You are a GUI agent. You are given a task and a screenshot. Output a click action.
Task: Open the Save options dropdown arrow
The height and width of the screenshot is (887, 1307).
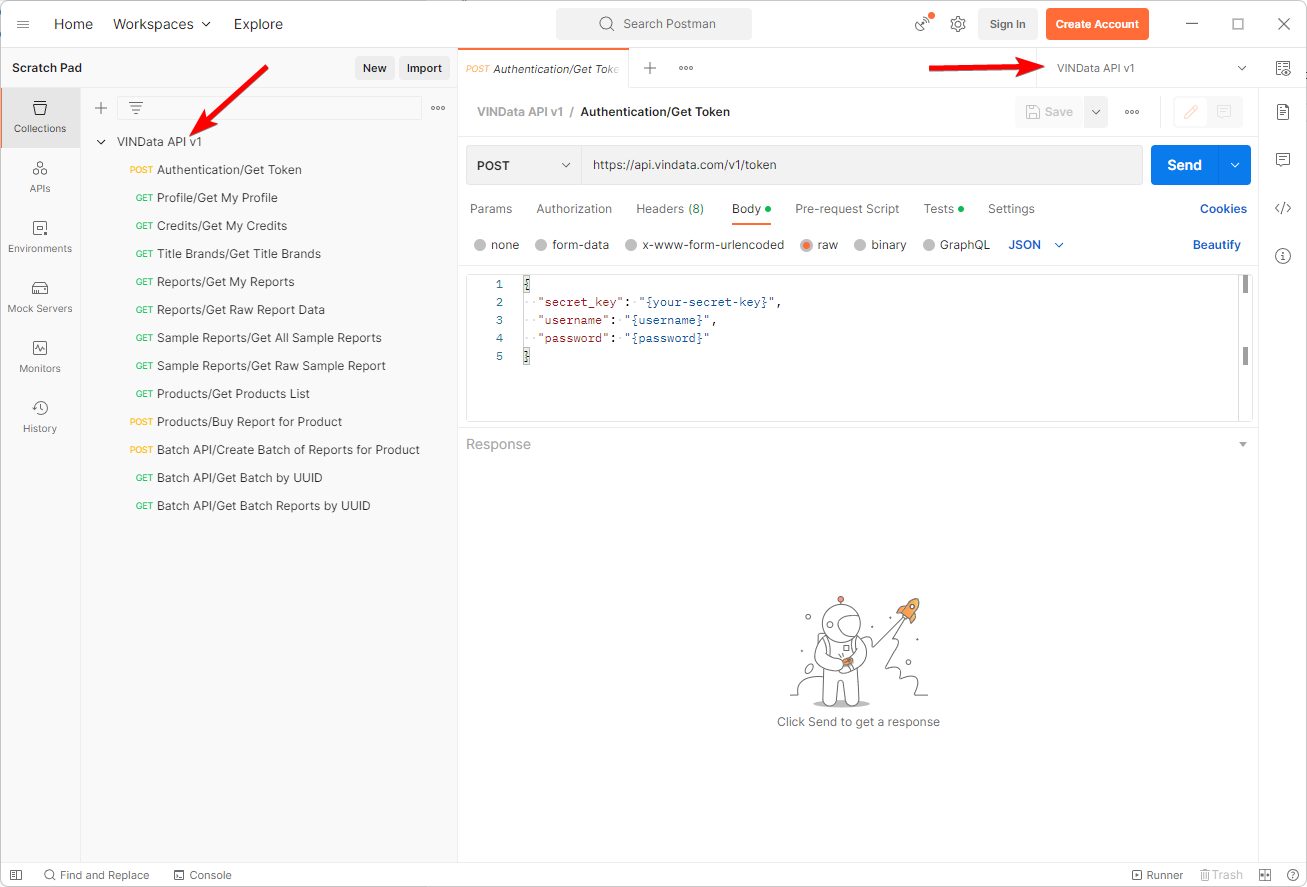tap(1096, 112)
